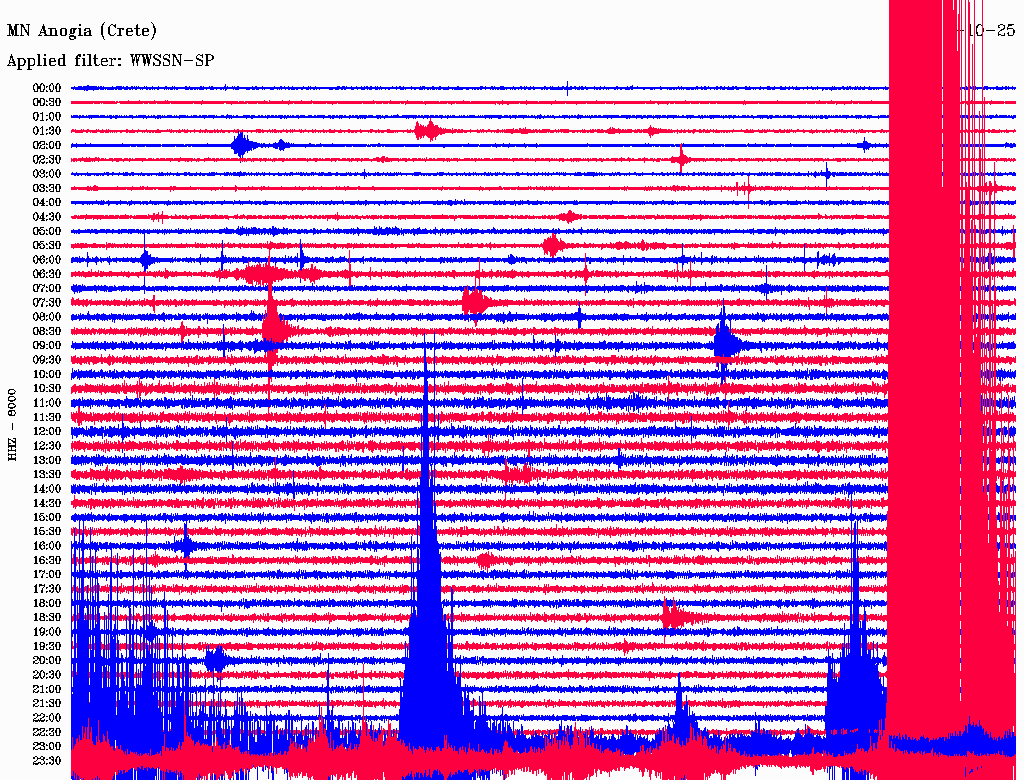Select the 06:00 time label
Image resolution: width=1024 pixels, height=780 pixels.
[x=47, y=260]
